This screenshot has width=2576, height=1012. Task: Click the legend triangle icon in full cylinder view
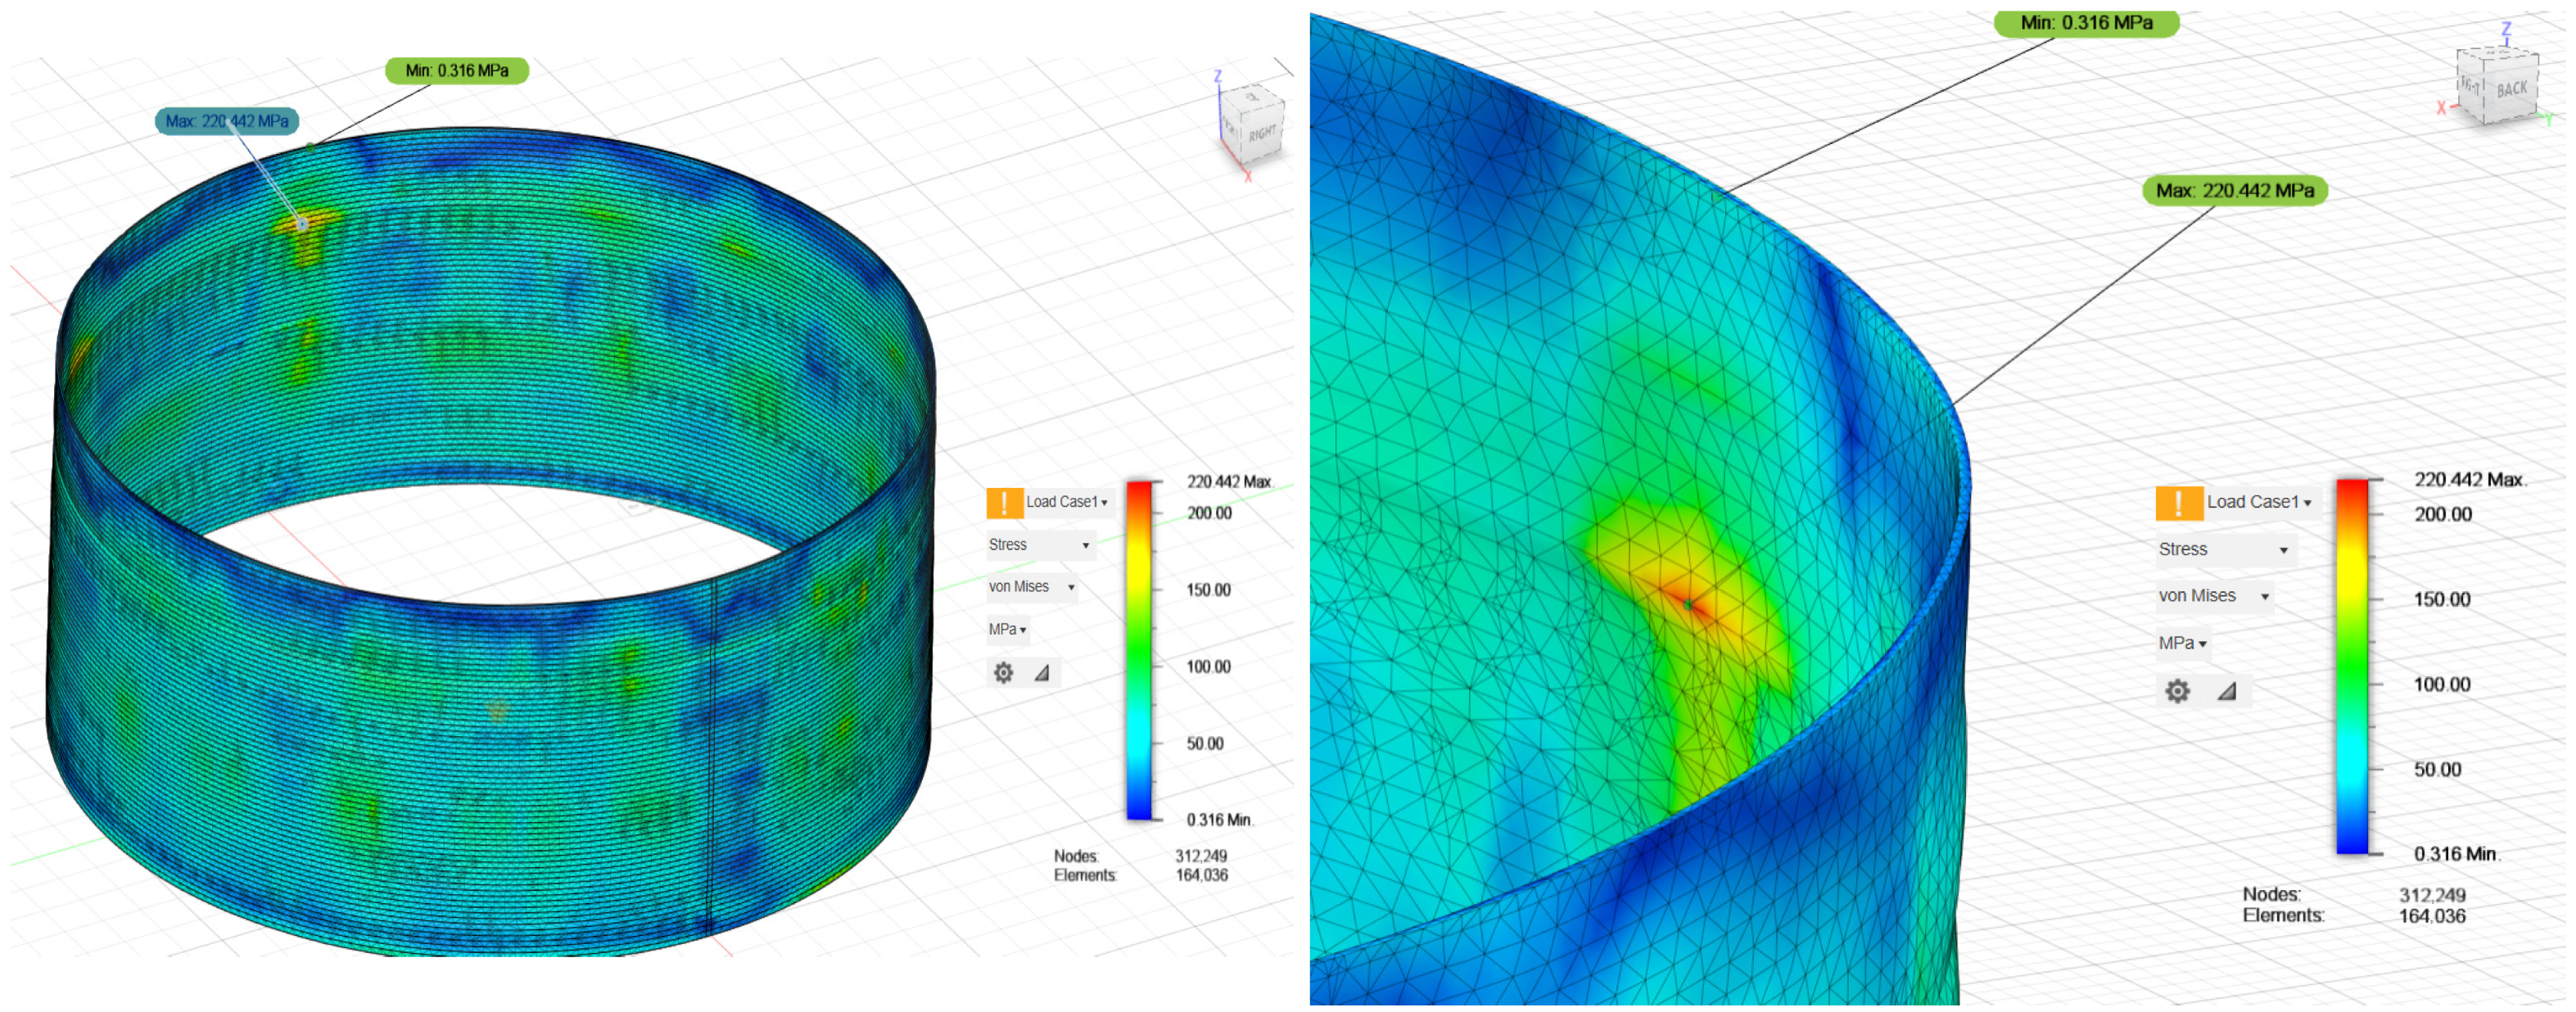pyautogui.click(x=1042, y=673)
